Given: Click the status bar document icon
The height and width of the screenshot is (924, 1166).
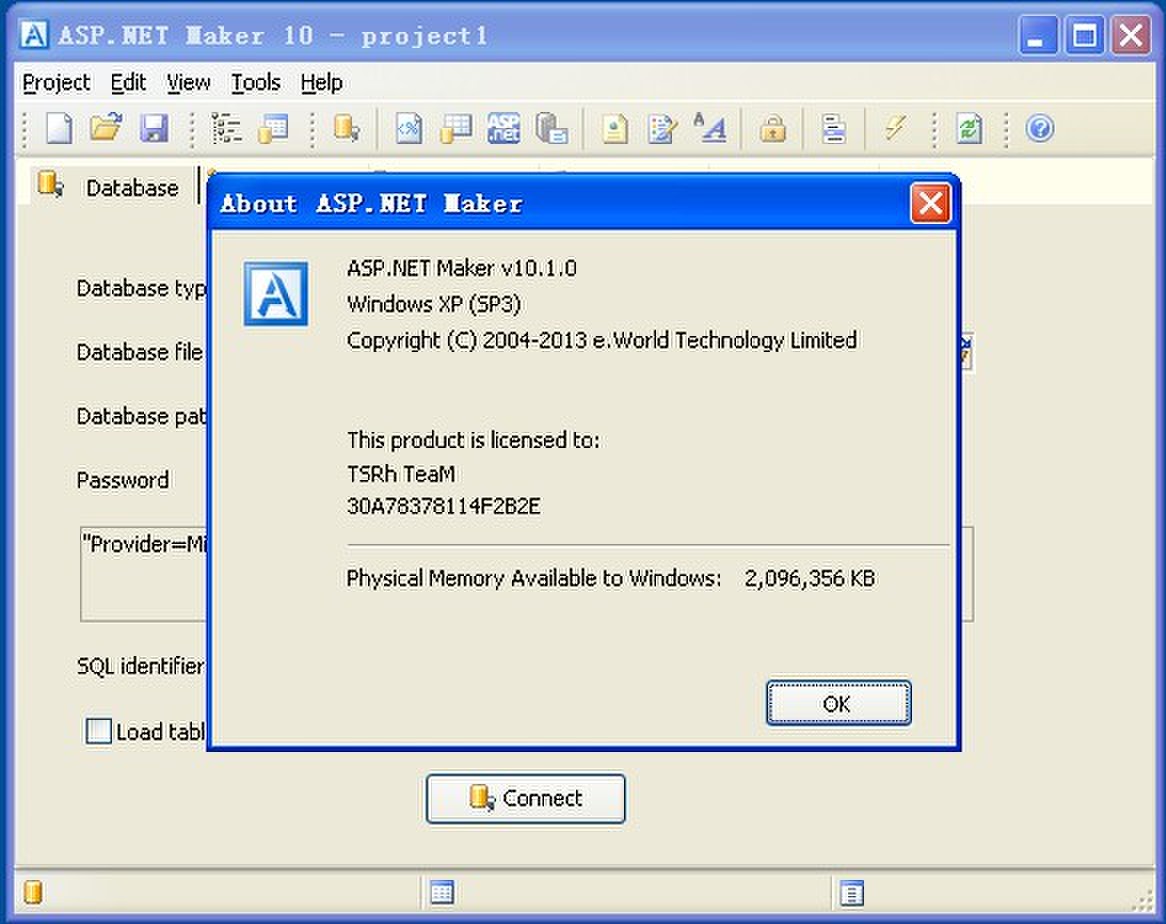Looking at the screenshot, I should (x=851, y=893).
